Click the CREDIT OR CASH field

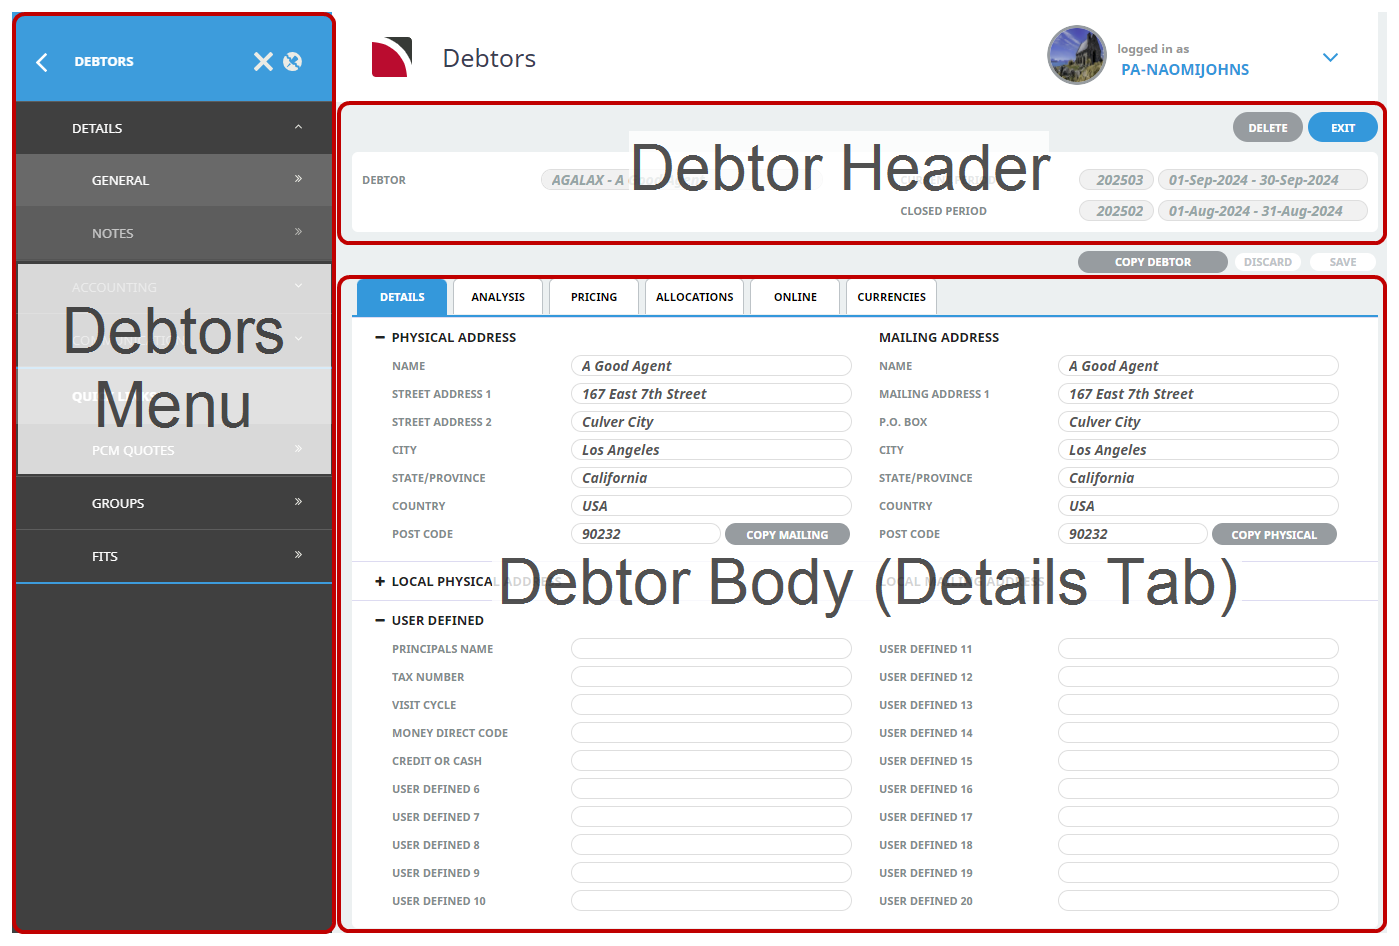pos(711,761)
